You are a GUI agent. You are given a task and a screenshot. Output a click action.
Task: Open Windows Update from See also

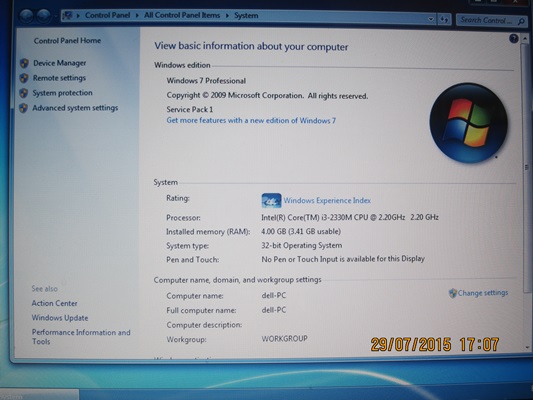click(60, 318)
